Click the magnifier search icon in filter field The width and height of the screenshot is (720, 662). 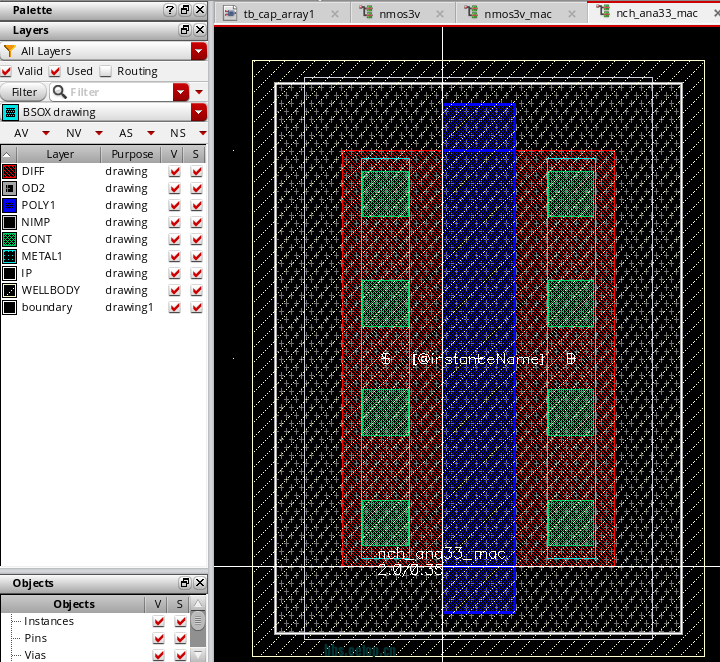tap(60, 92)
